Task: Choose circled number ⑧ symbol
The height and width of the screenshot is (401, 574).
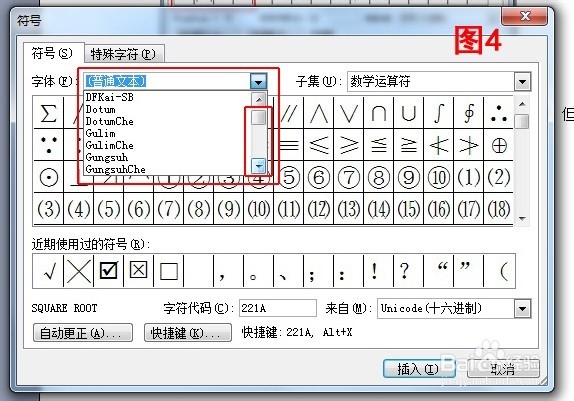Action: (379, 177)
